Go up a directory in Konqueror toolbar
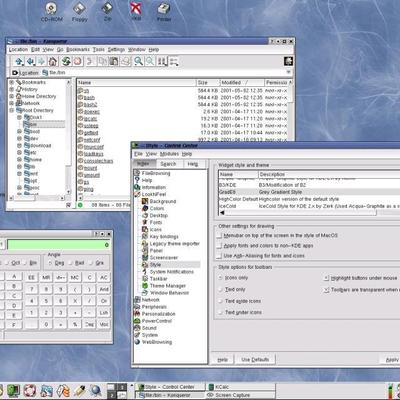400x400 pixels. (x=19, y=61)
